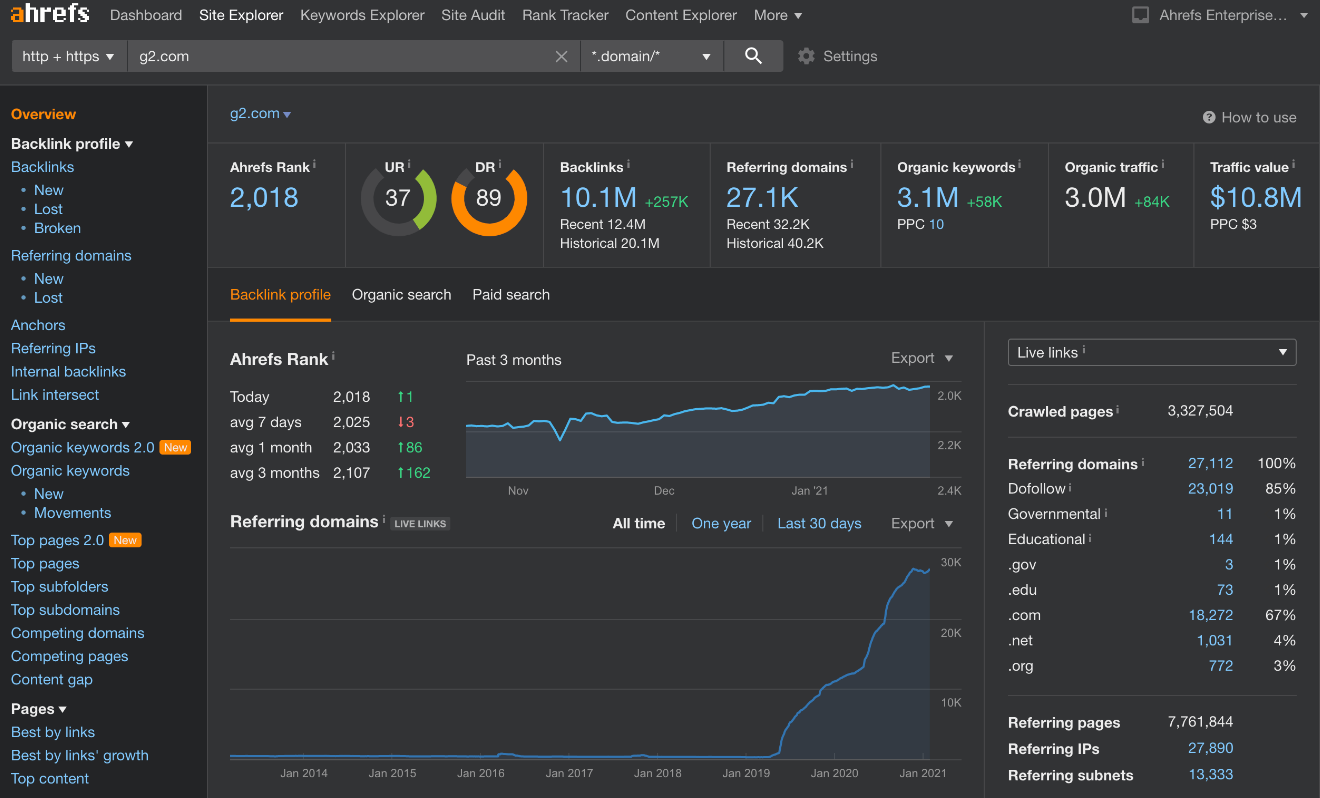Open Best by links' growth report
1320x798 pixels.
79,755
